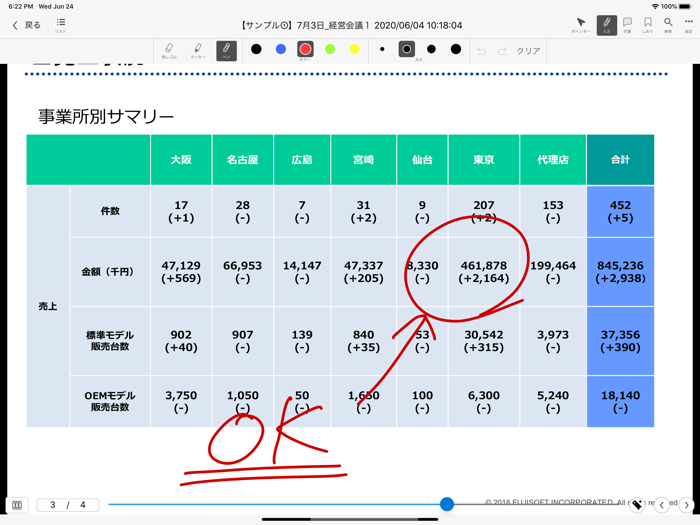
Task: Click the 代理店 column header
Action: 553,159
